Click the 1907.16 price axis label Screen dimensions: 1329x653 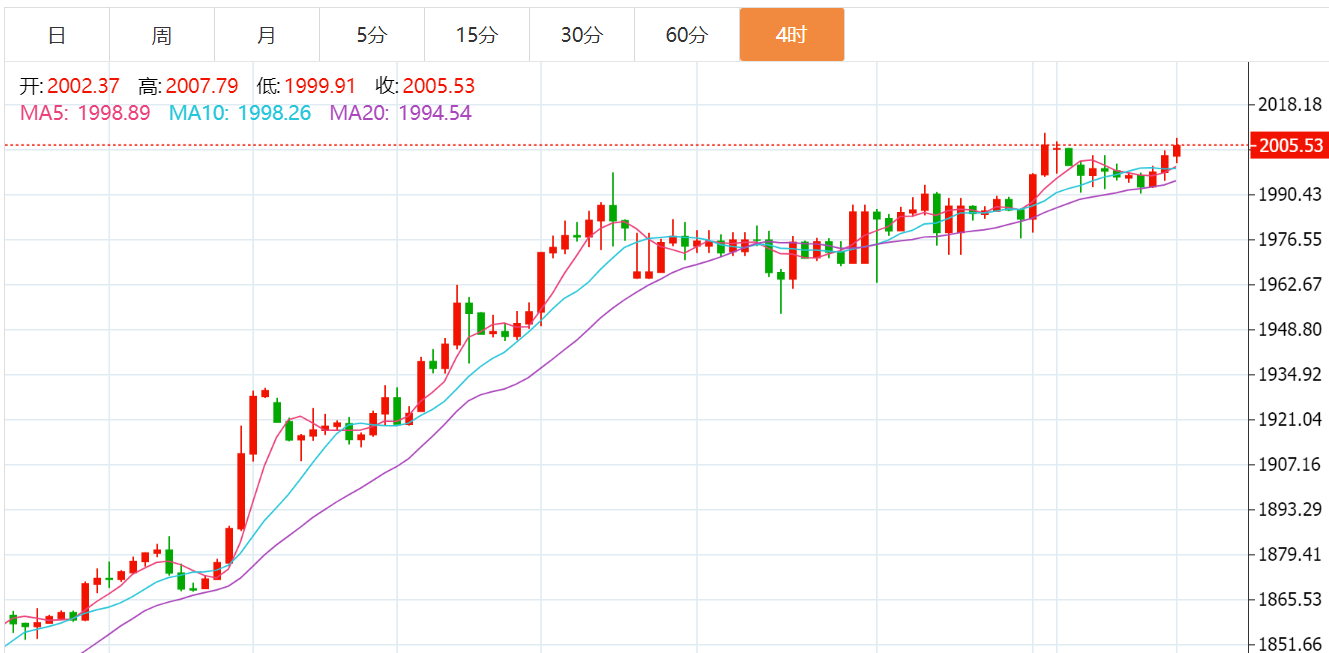pos(1291,465)
